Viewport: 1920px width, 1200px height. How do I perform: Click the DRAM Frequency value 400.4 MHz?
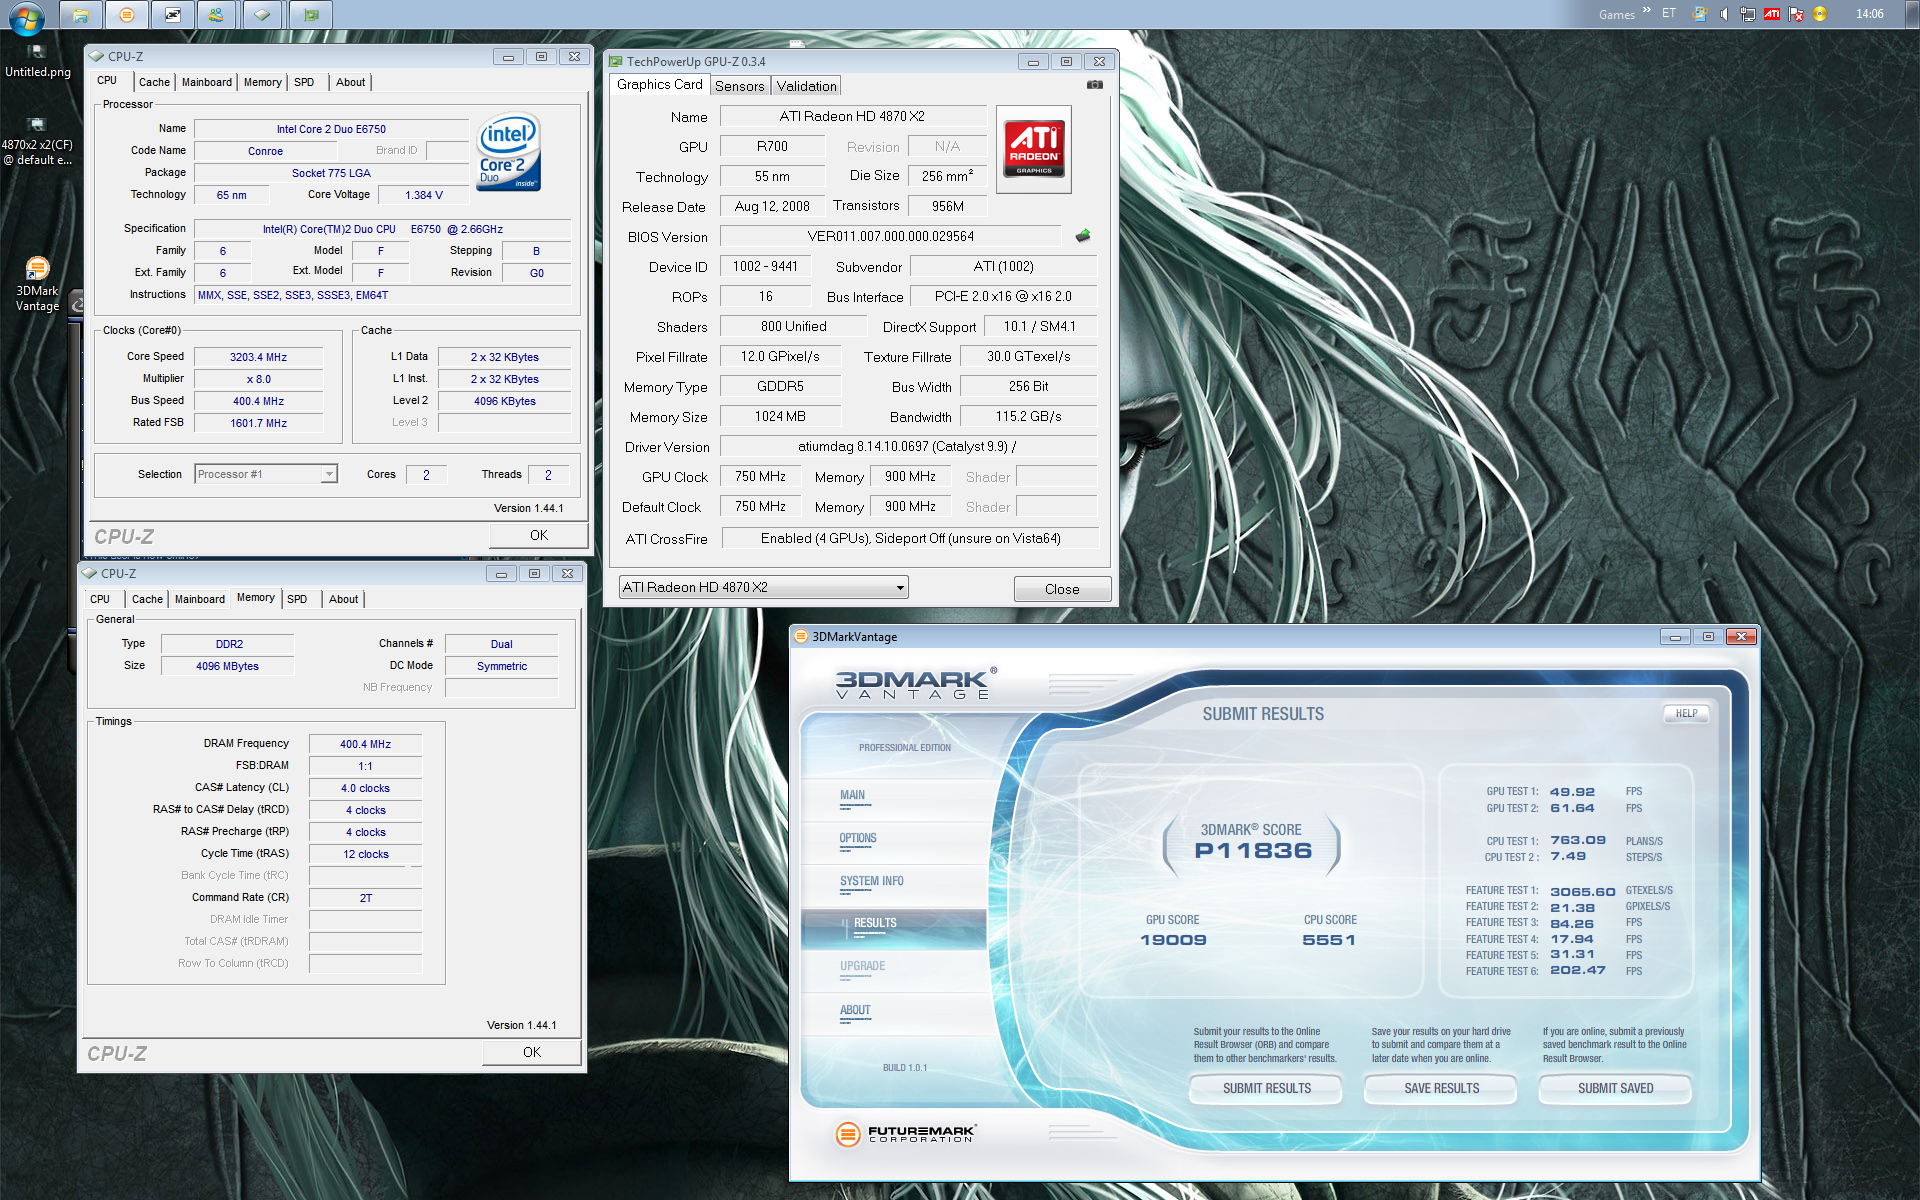pyautogui.click(x=365, y=744)
